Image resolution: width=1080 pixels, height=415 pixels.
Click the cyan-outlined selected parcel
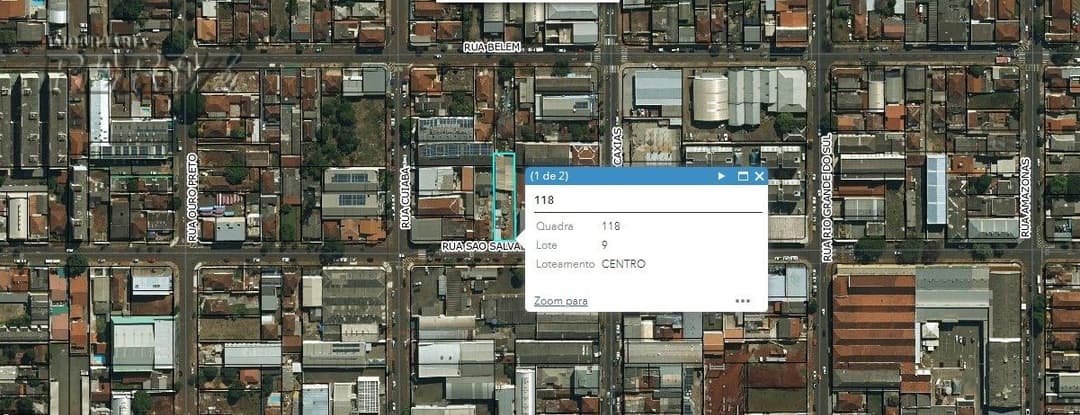click(504, 196)
